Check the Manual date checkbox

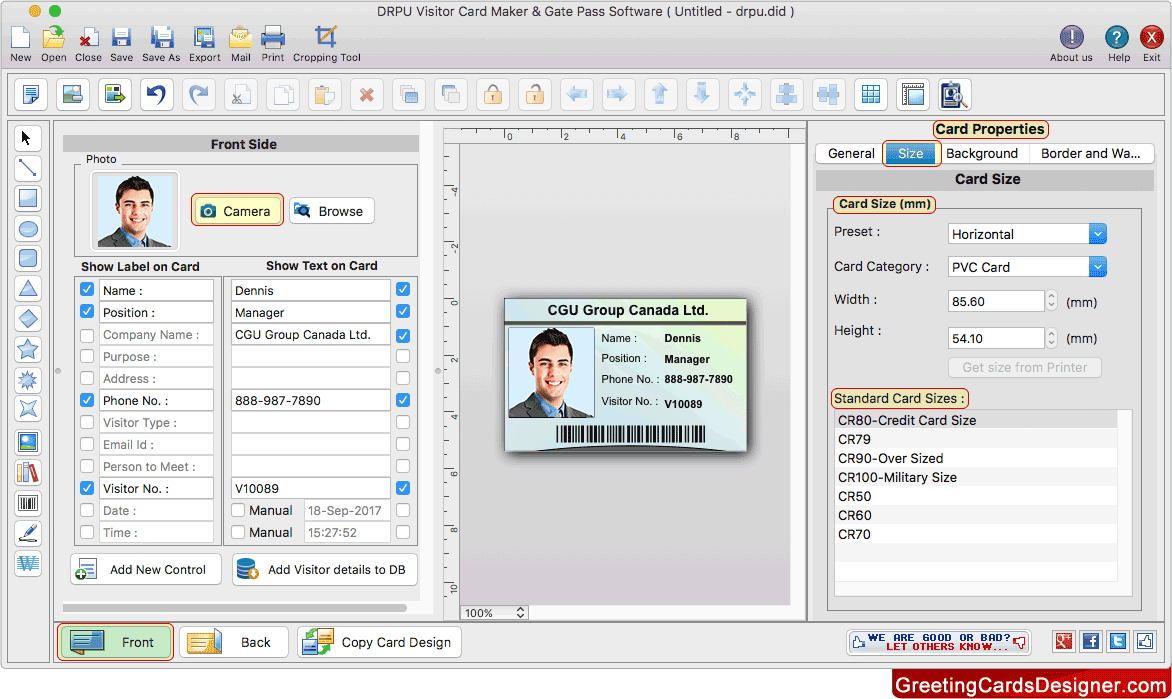tap(238, 510)
